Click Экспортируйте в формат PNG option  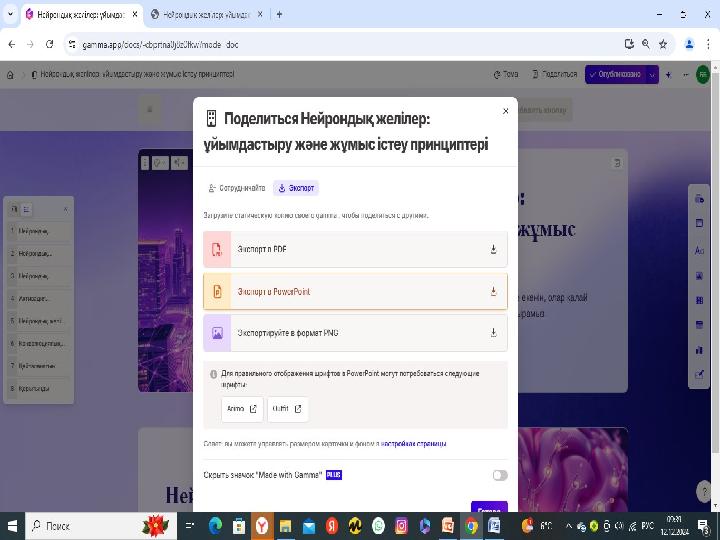355,333
